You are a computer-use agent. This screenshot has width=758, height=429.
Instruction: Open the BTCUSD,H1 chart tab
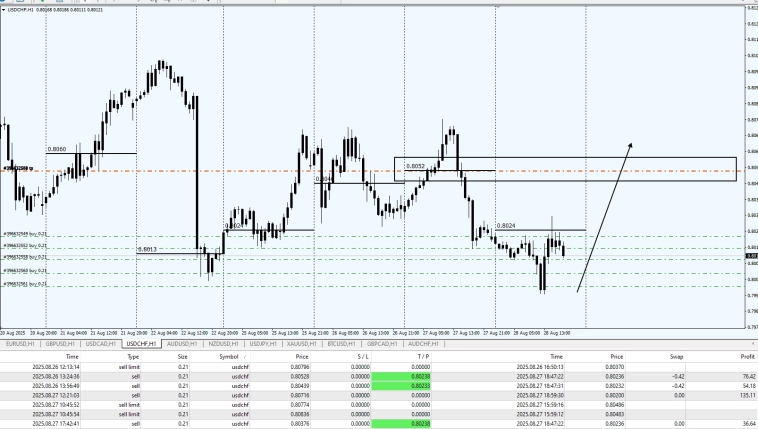pyautogui.click(x=342, y=343)
